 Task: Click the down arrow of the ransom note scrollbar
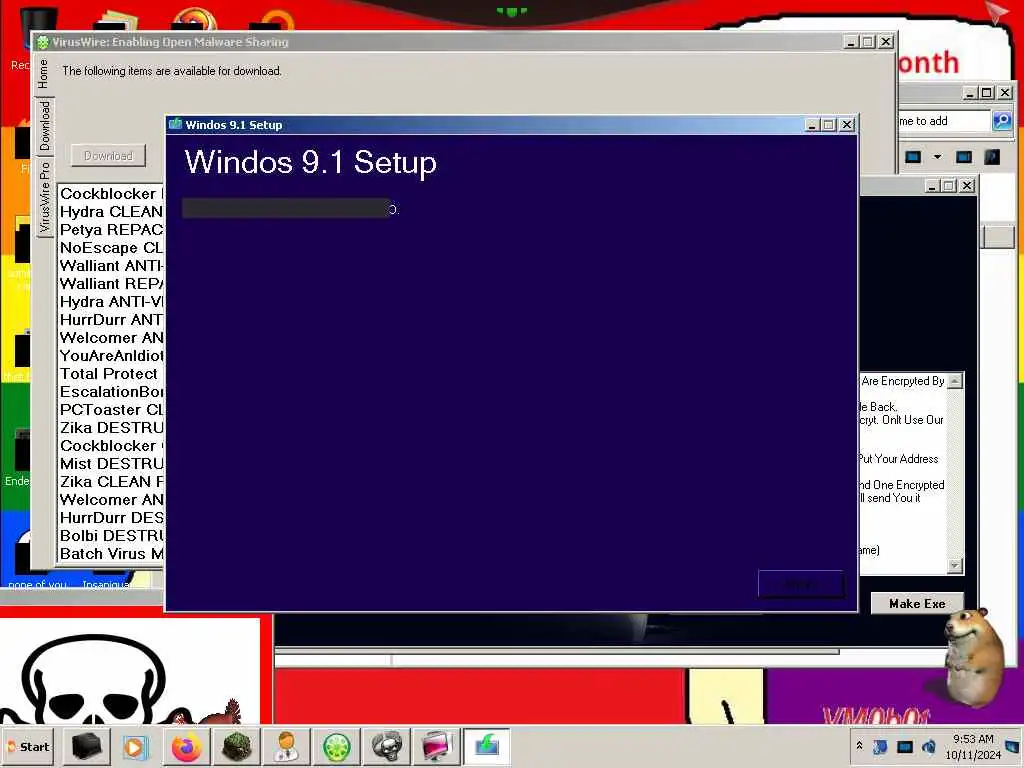click(x=955, y=566)
